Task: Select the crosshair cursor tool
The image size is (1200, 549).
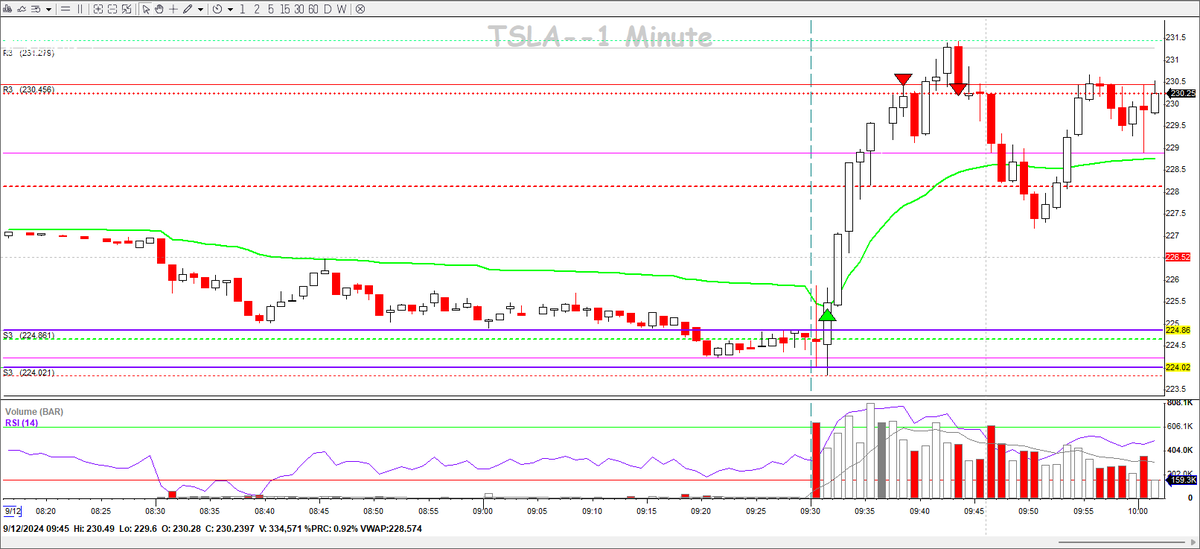Action: [x=173, y=9]
